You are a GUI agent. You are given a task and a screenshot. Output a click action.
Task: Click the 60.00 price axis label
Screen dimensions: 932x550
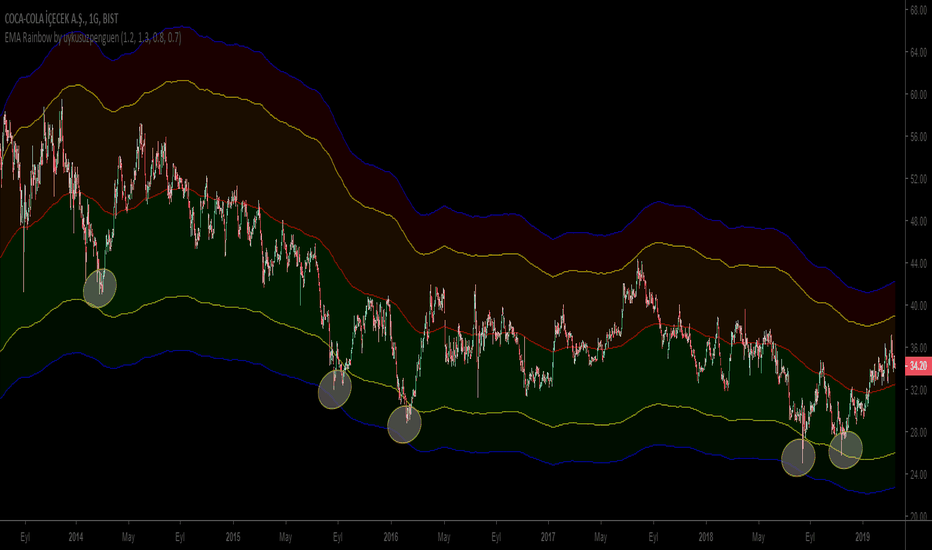pos(918,95)
